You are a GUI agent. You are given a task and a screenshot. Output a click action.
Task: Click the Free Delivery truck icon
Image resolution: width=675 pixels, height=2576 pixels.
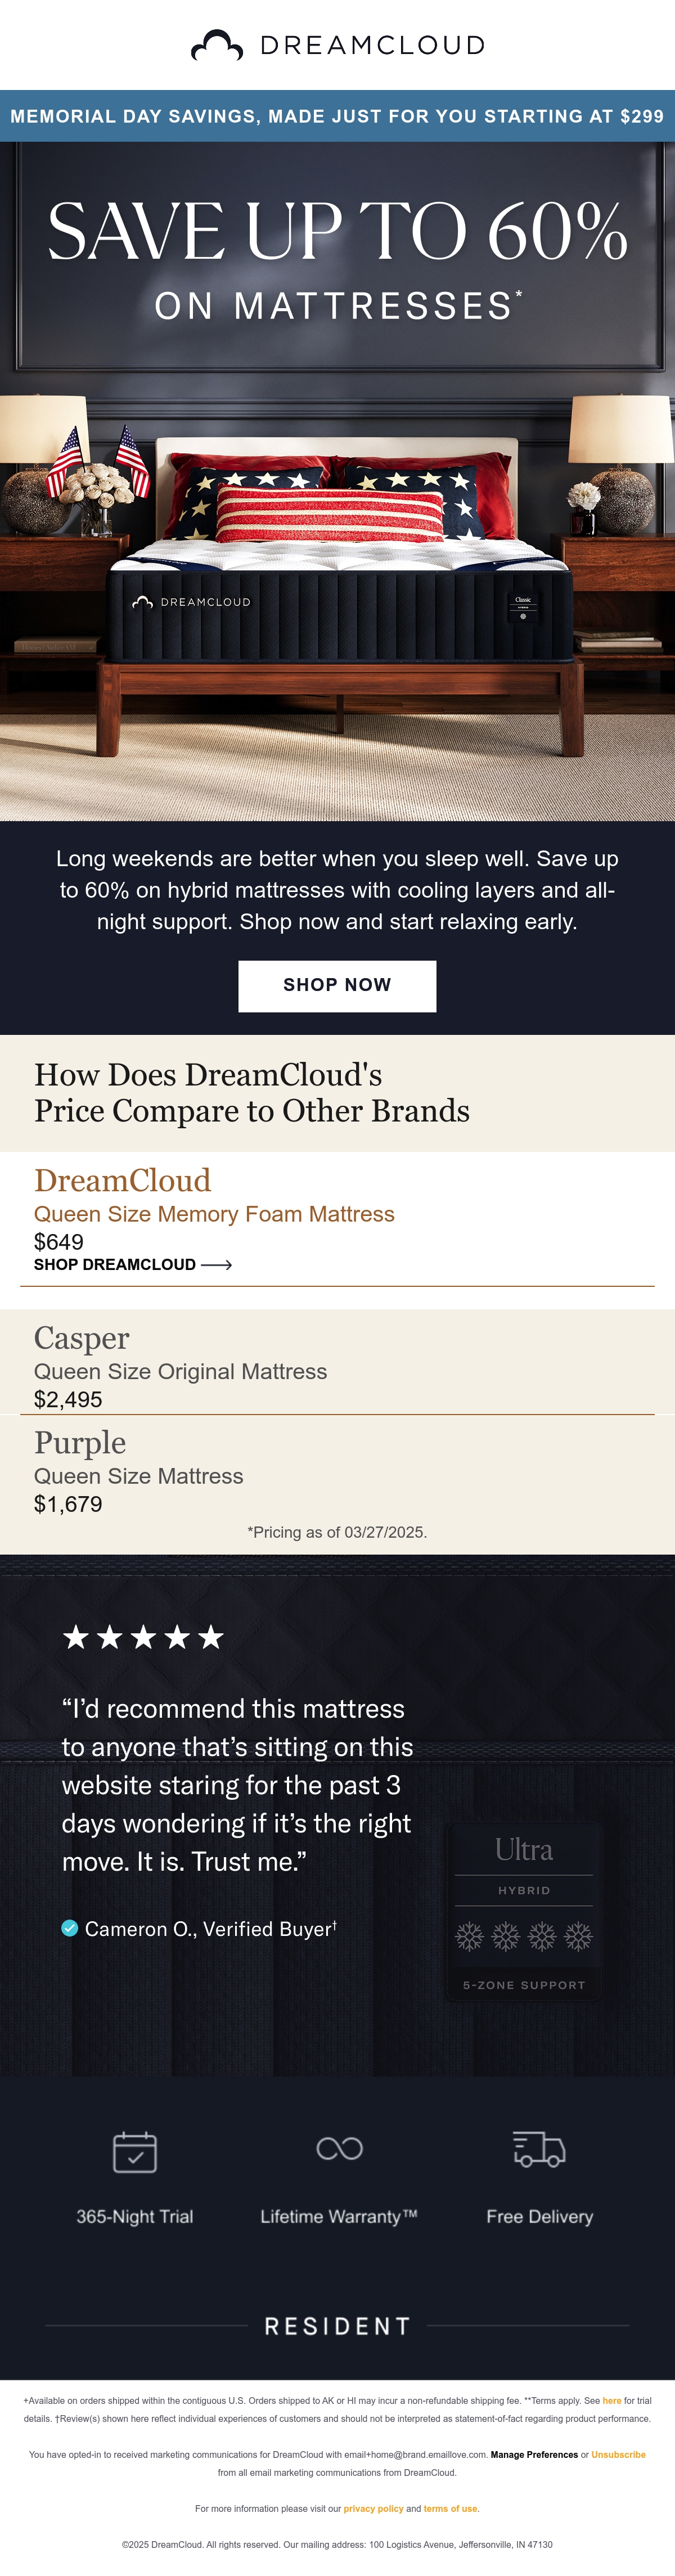pos(539,2149)
